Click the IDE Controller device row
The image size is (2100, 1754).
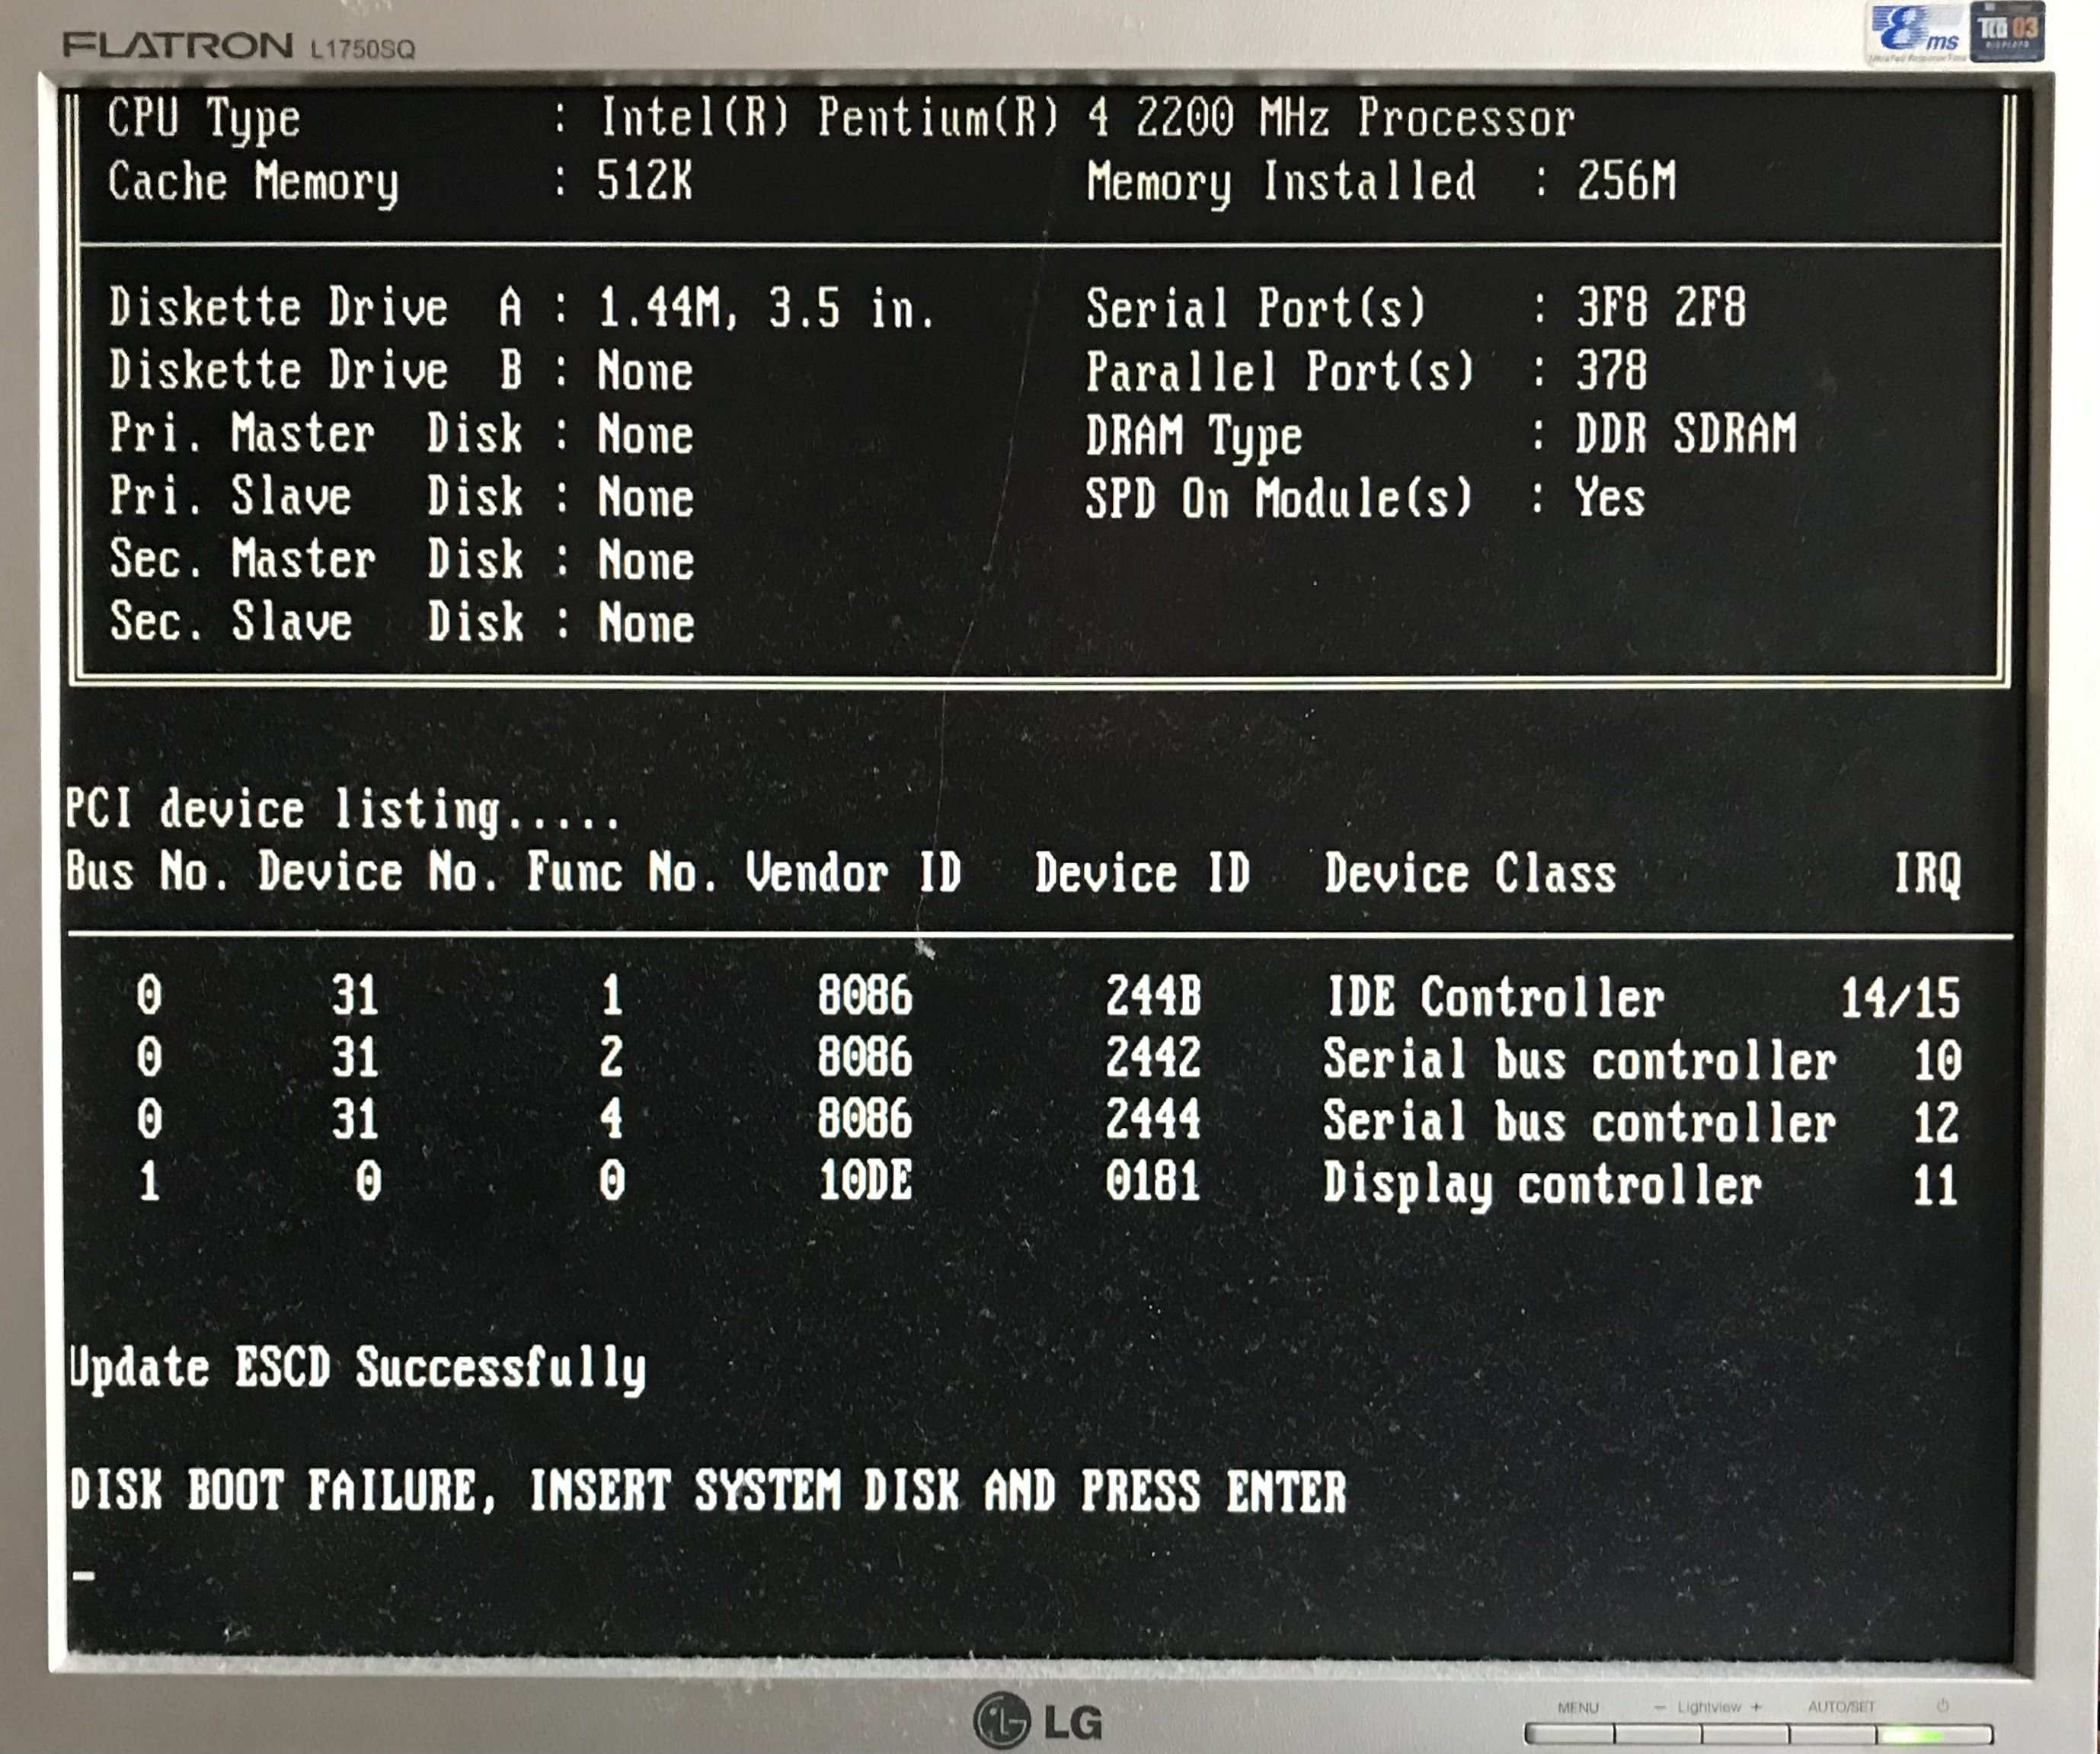pos(1494,997)
